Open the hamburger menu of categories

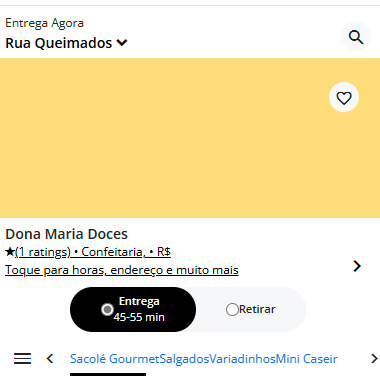click(23, 359)
